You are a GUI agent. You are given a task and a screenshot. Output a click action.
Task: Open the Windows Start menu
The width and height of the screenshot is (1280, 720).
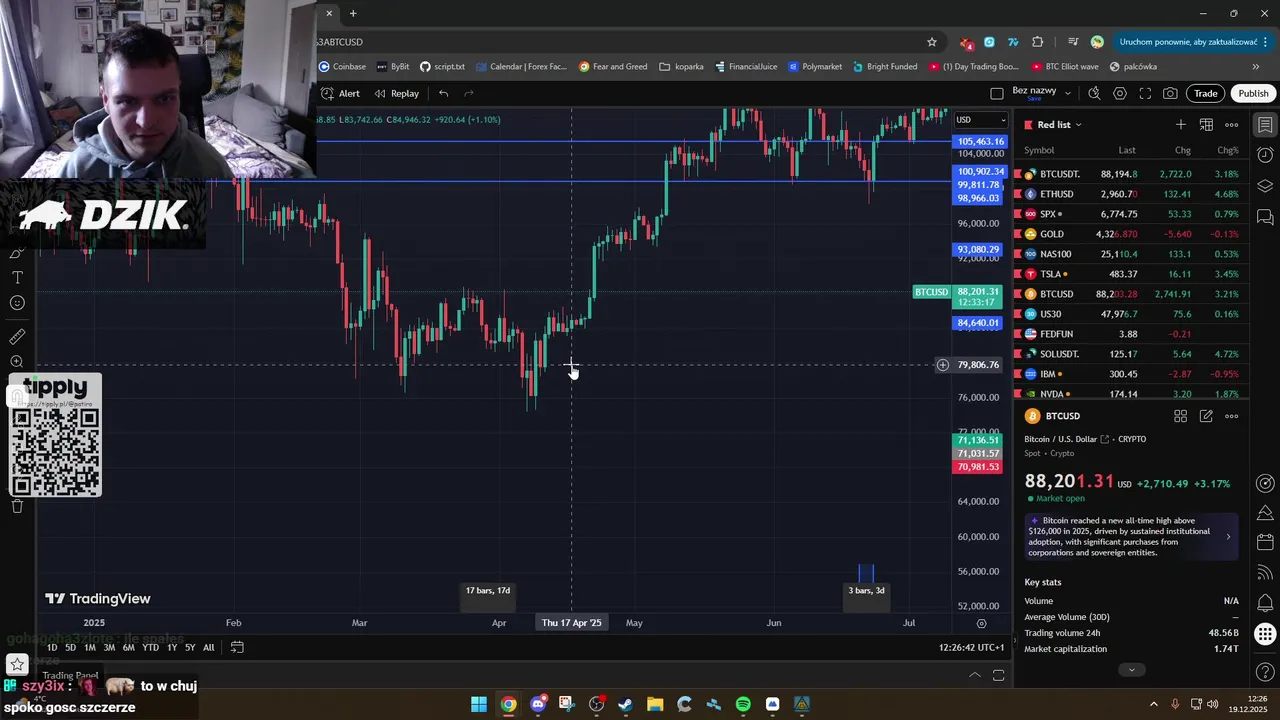[479, 705]
